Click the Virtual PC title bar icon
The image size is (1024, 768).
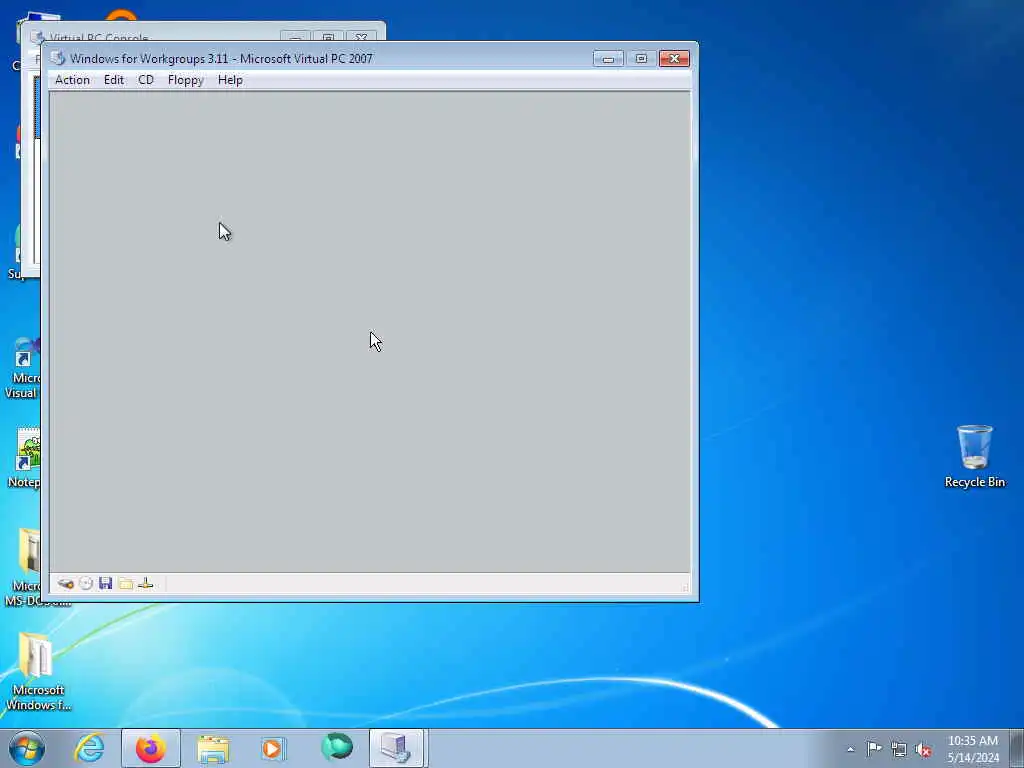[x=58, y=58]
